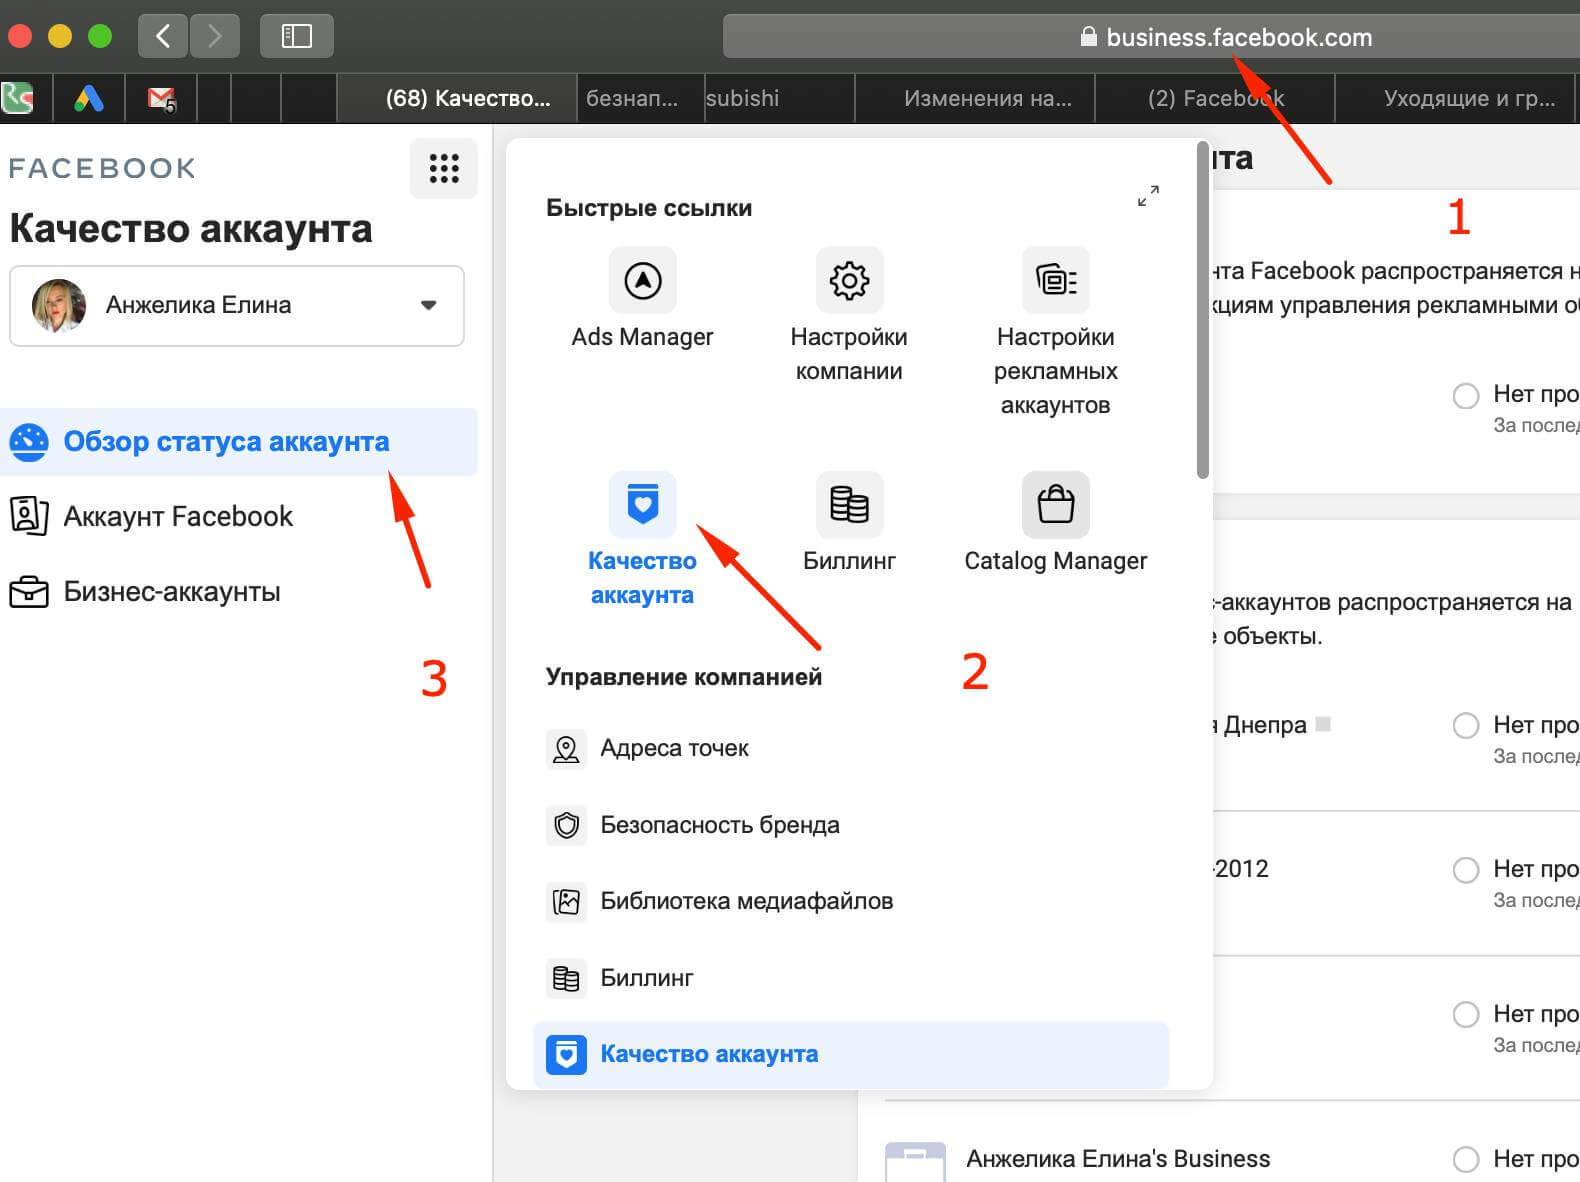Open the Catalog Manager bag icon
The height and width of the screenshot is (1182, 1580).
click(1055, 504)
